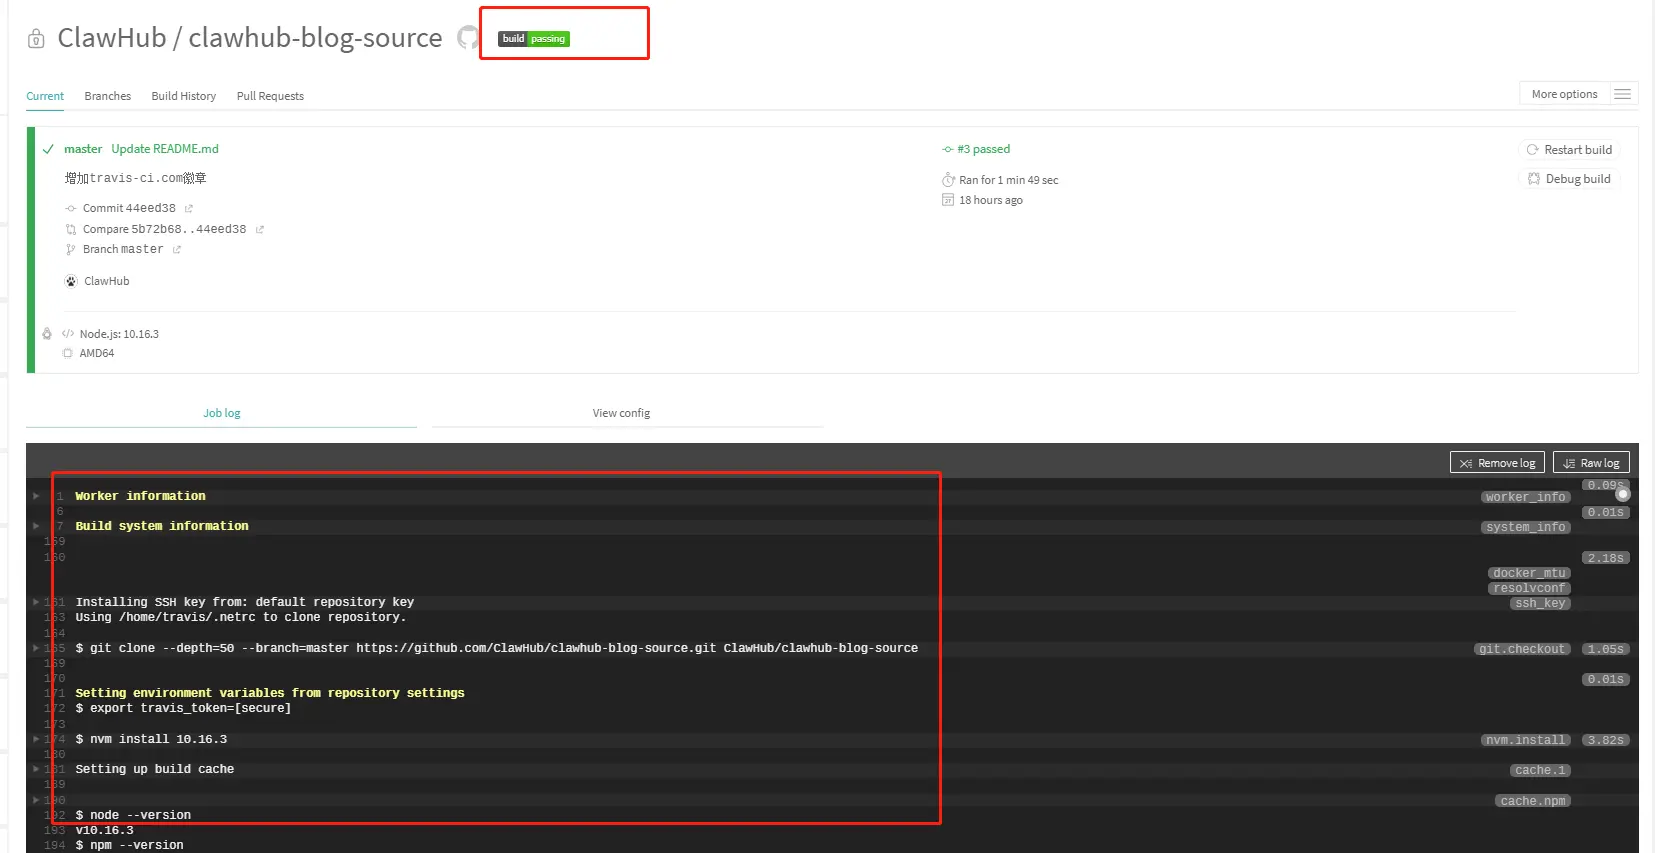This screenshot has width=1655, height=853.
Task: Click the stopwatch icon beside Ran for
Action: point(948,180)
